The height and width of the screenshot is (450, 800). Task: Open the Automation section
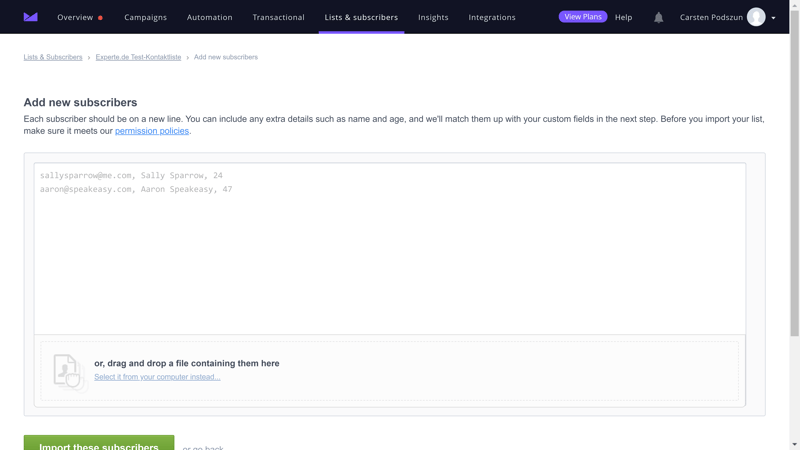click(x=209, y=17)
